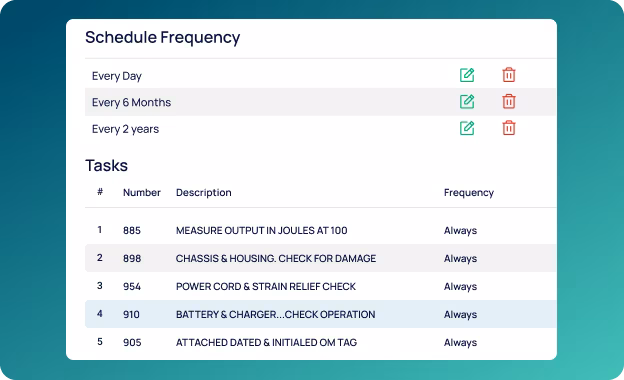Select task 954 Power Cord check
Image resolution: width=624 pixels, height=380 pixels.
pos(320,286)
